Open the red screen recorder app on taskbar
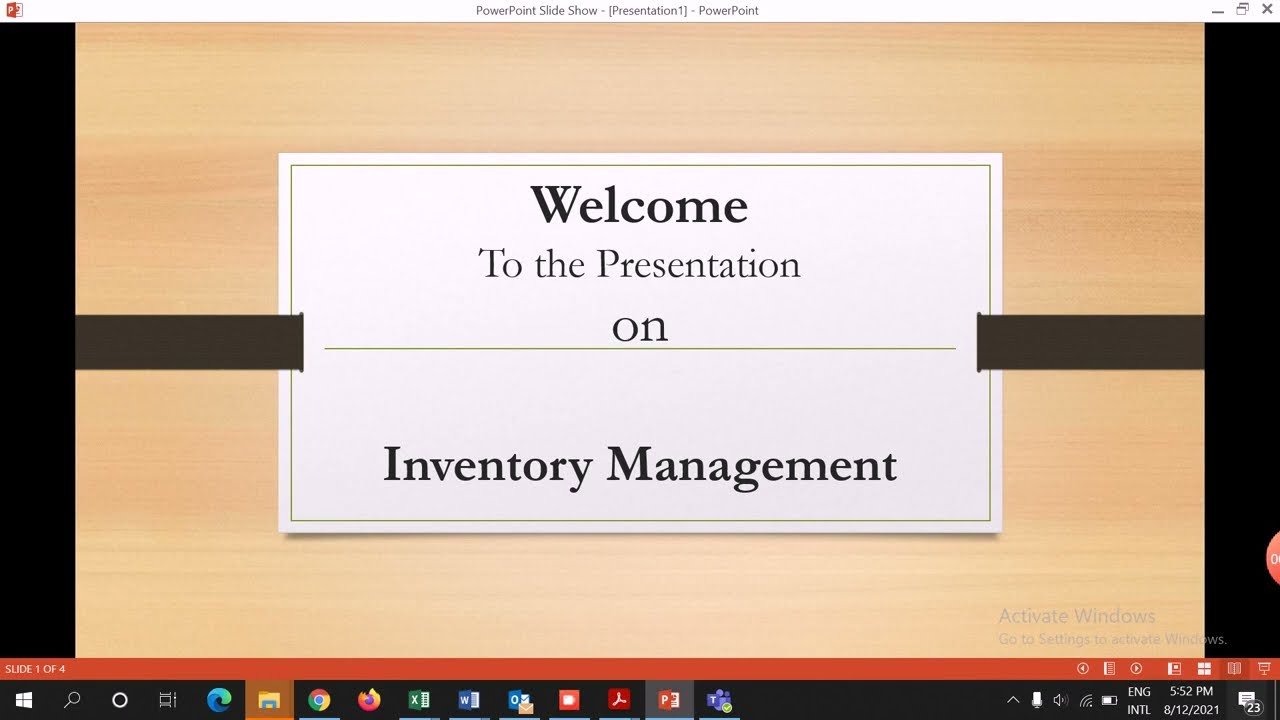Image resolution: width=1280 pixels, height=720 pixels. click(x=569, y=700)
